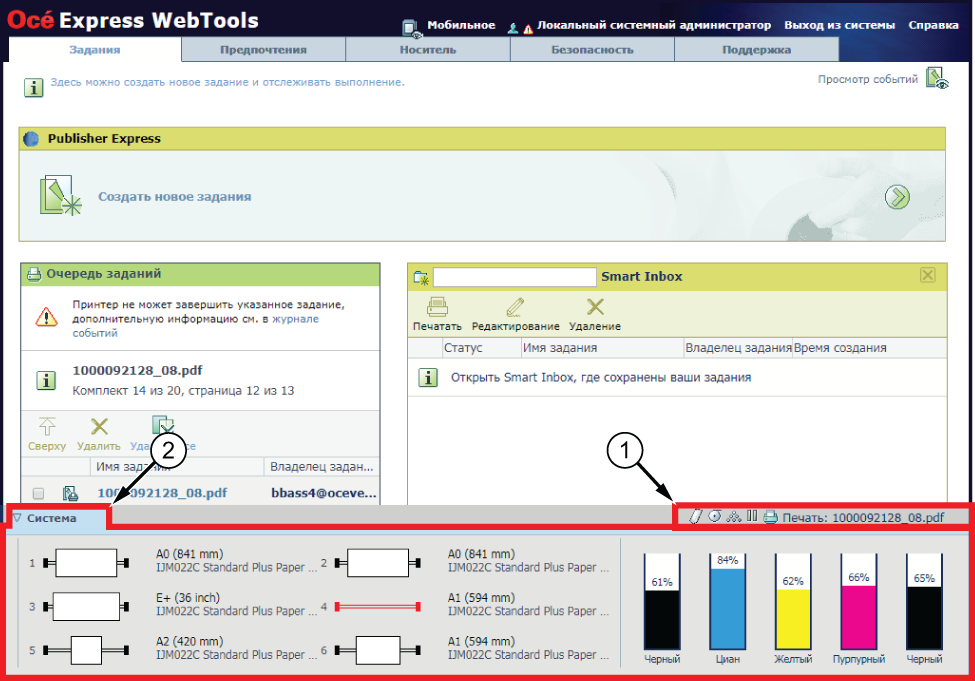Open the 1000092128_08.pdf link in queue list
The height and width of the screenshot is (681, 975).
click(x=162, y=493)
